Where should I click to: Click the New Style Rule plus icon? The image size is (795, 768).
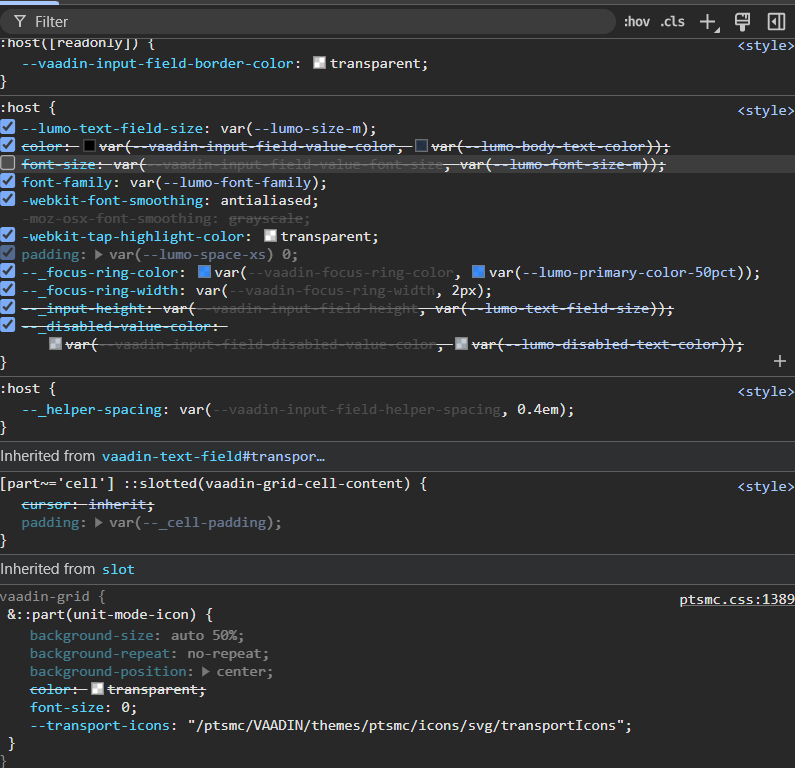tap(708, 21)
